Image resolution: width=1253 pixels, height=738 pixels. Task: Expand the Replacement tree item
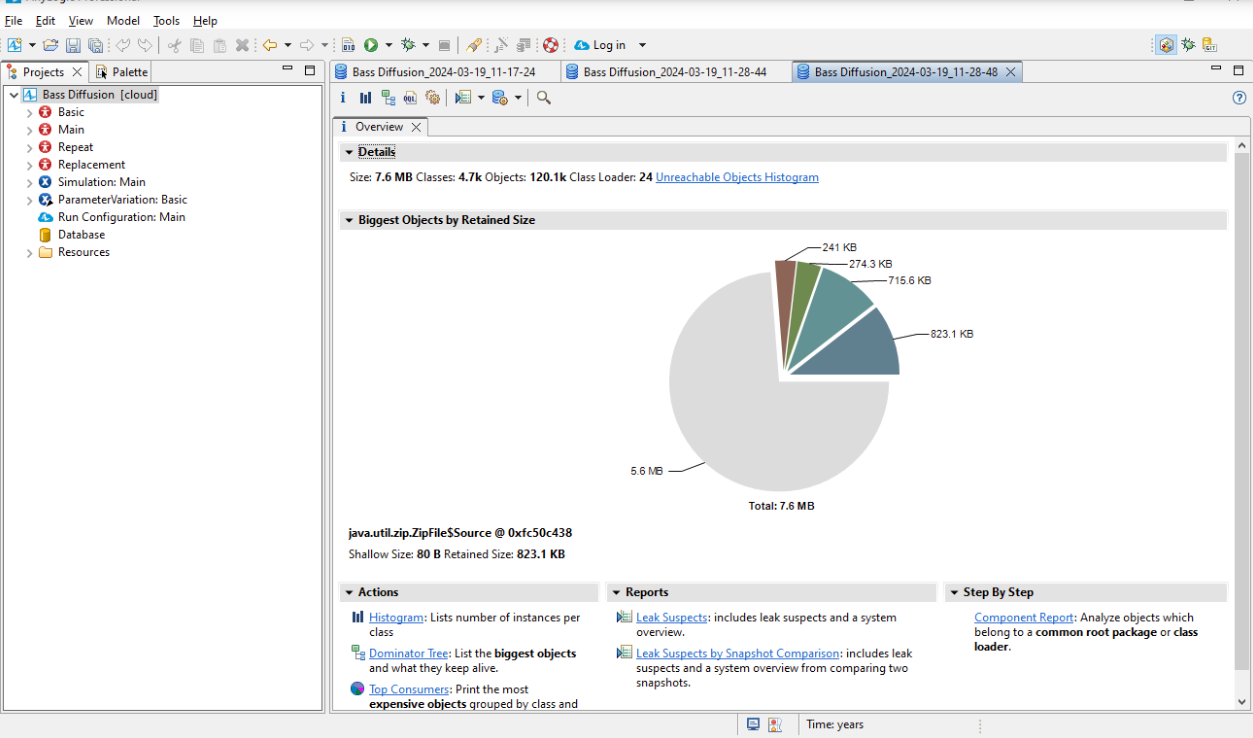(30, 165)
